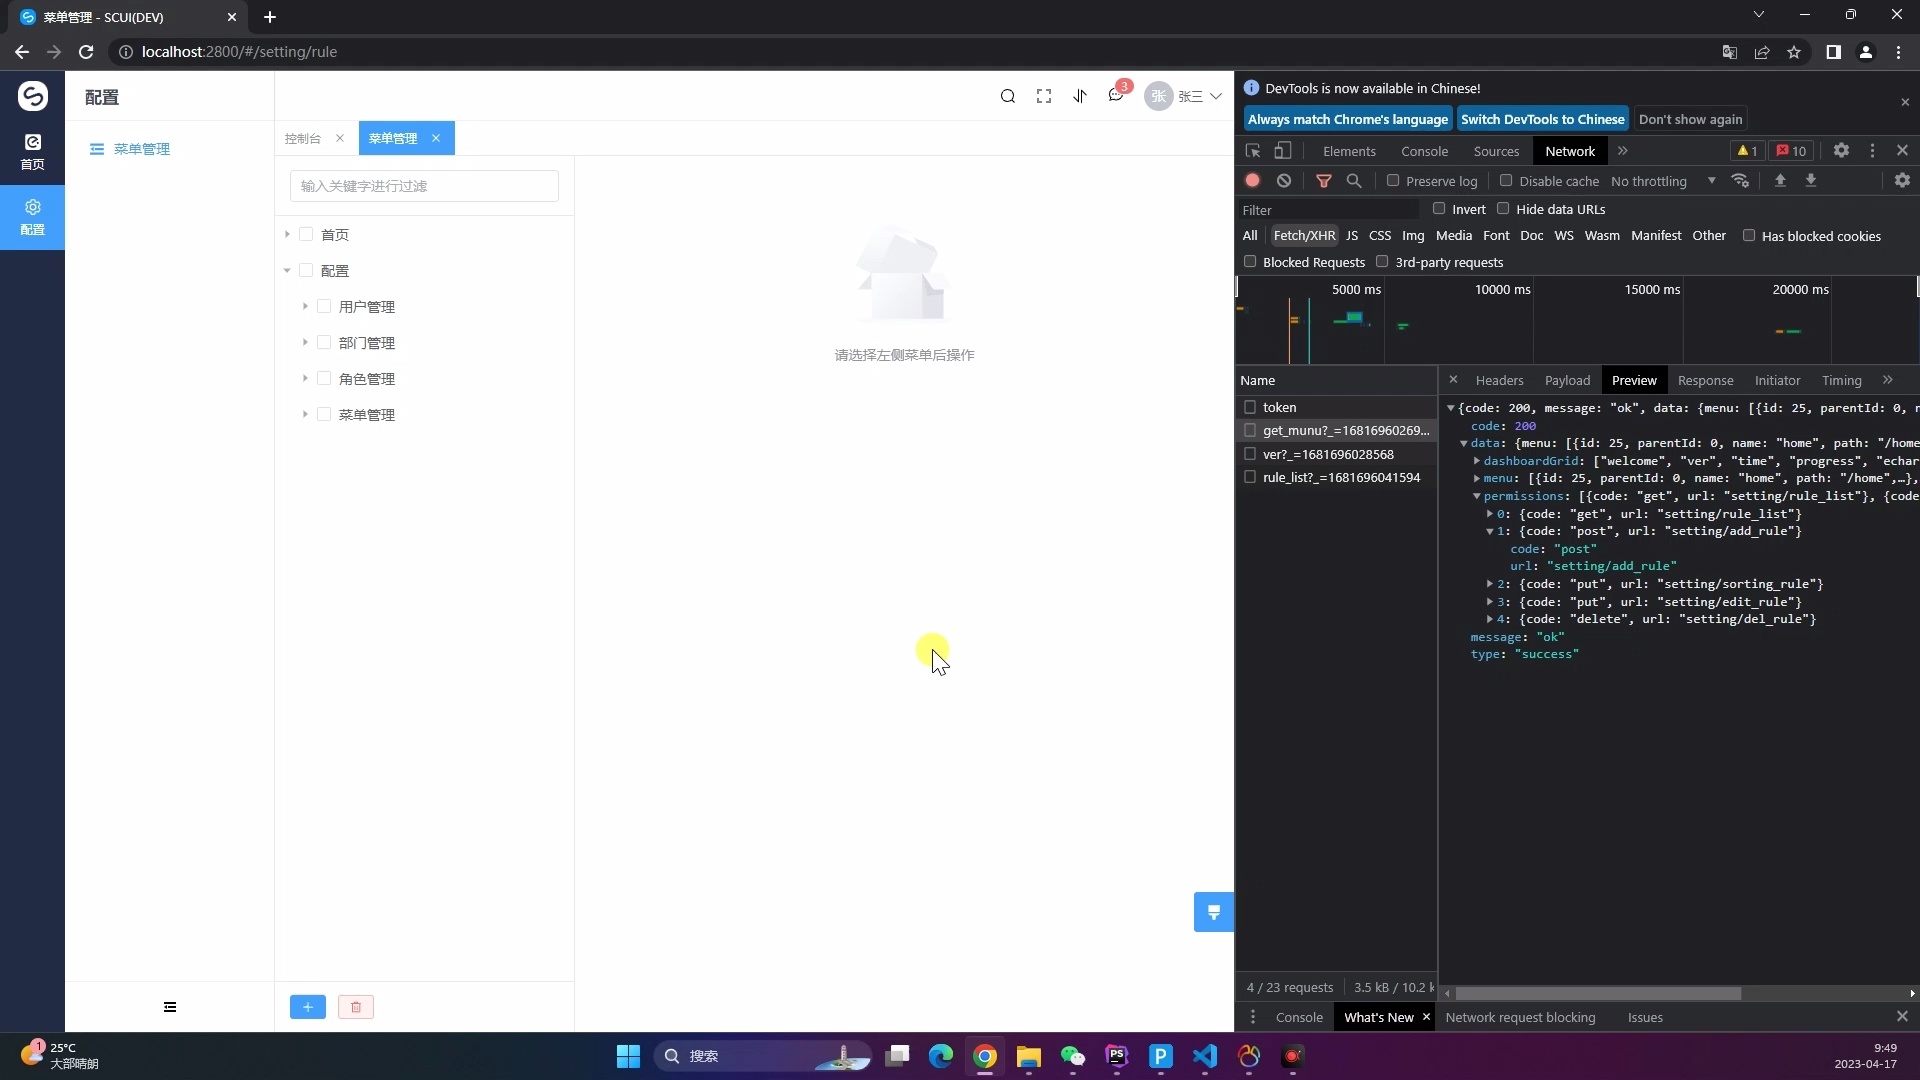The image size is (1920, 1080).
Task: Check the Invert filter checkbox
Action: pos(1440,208)
